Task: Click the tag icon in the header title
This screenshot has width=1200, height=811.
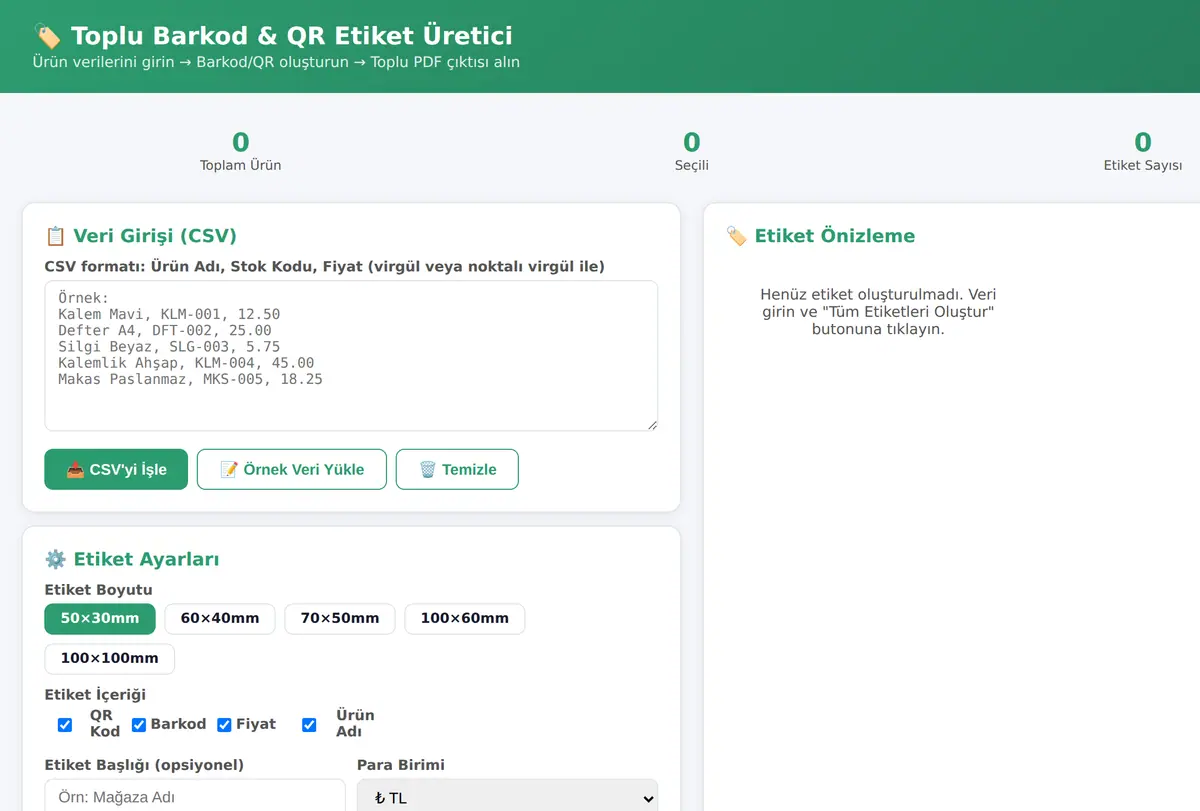Action: pyautogui.click(x=47, y=36)
